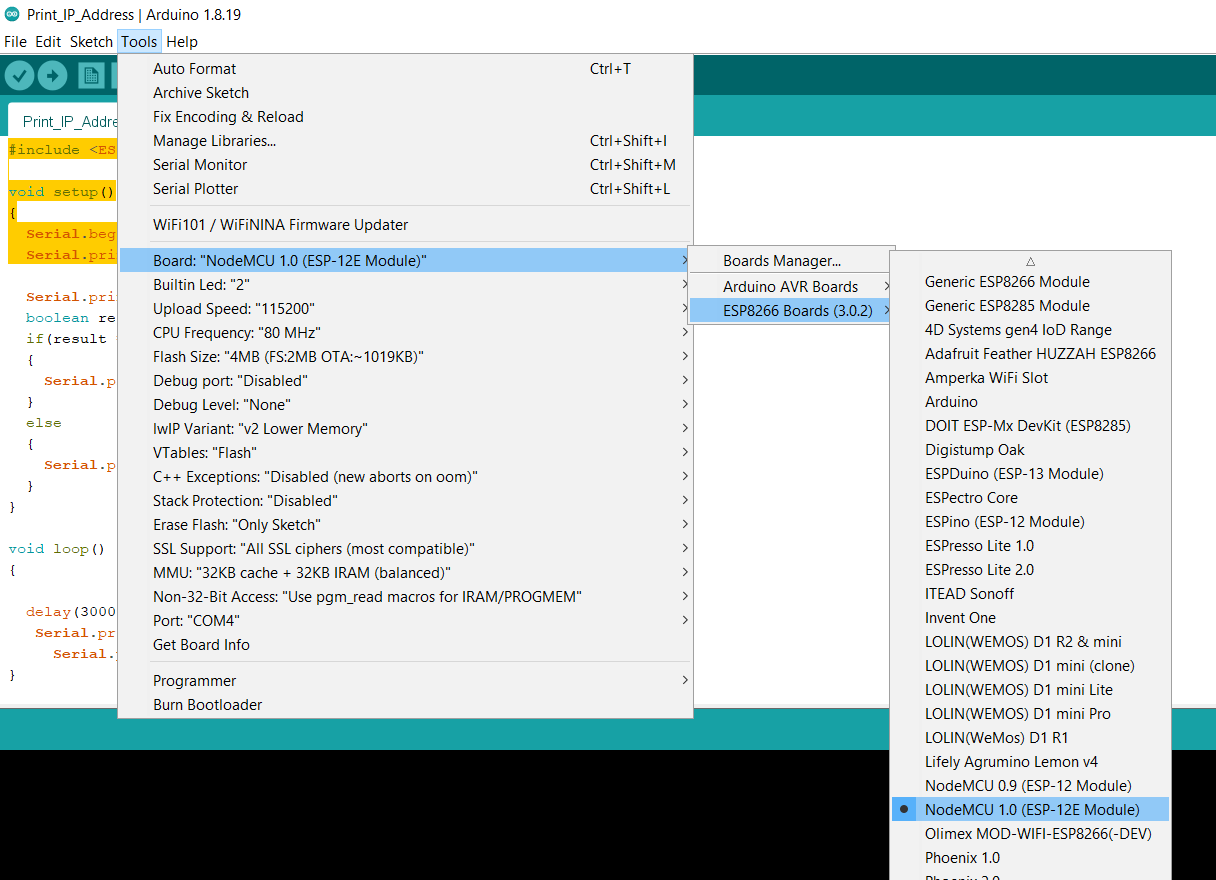This screenshot has height=880, width=1216.
Task: Open the File menu
Action: point(15,42)
